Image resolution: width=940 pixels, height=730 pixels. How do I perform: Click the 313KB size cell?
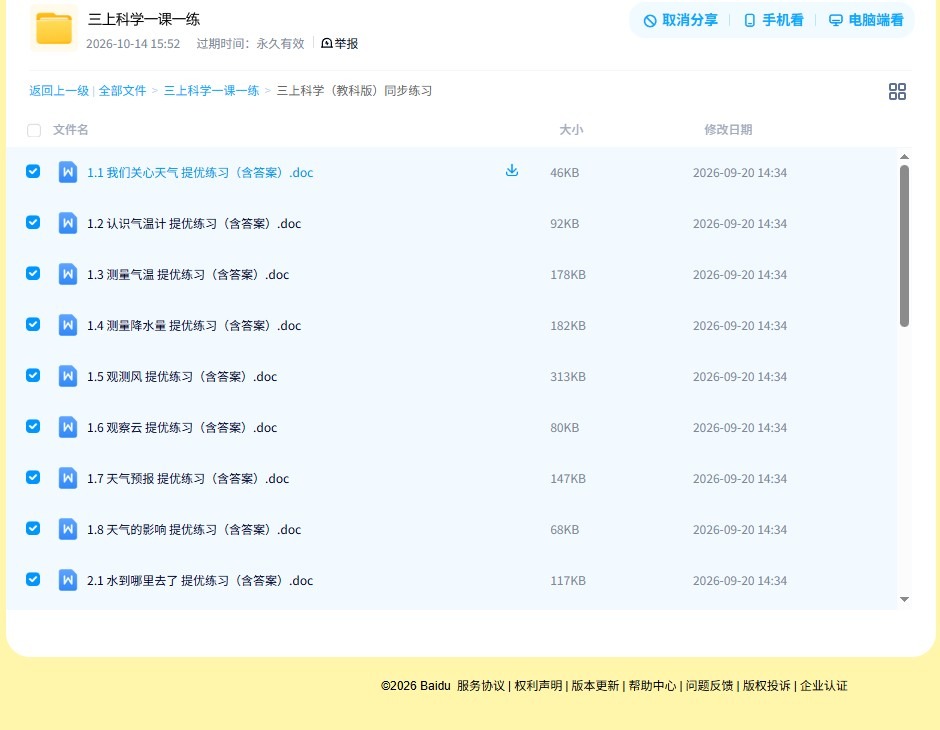pyautogui.click(x=568, y=376)
